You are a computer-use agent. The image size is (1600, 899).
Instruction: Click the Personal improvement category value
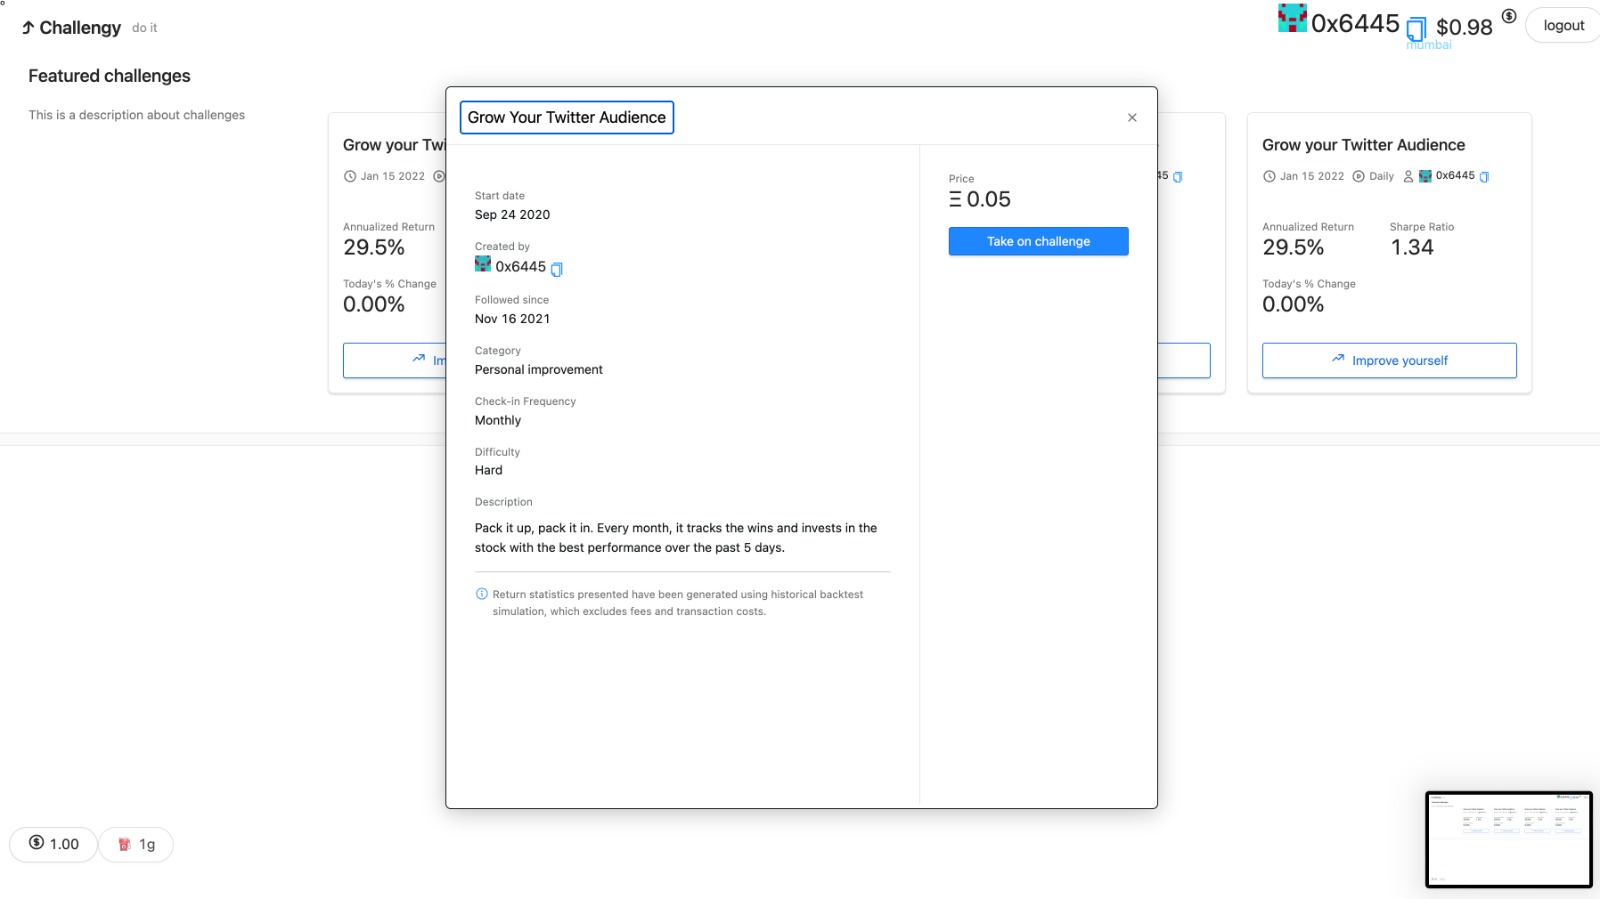click(x=539, y=370)
